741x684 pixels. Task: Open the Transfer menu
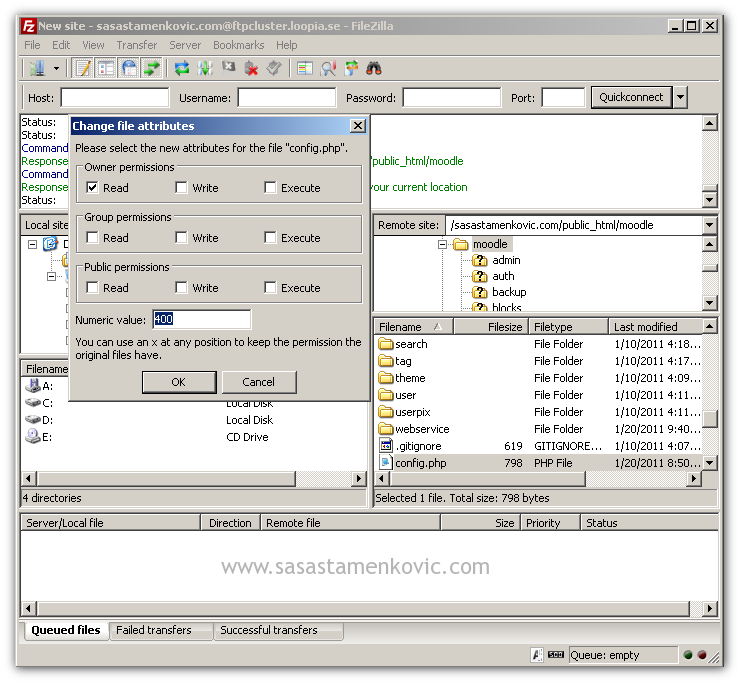pos(137,45)
